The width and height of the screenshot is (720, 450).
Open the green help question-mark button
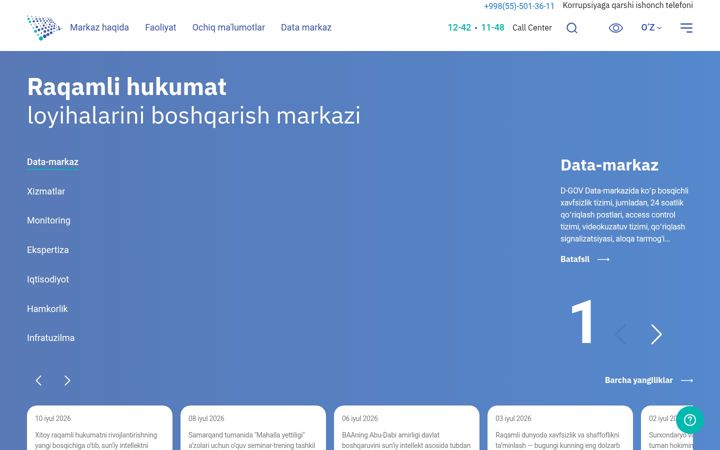click(x=690, y=420)
